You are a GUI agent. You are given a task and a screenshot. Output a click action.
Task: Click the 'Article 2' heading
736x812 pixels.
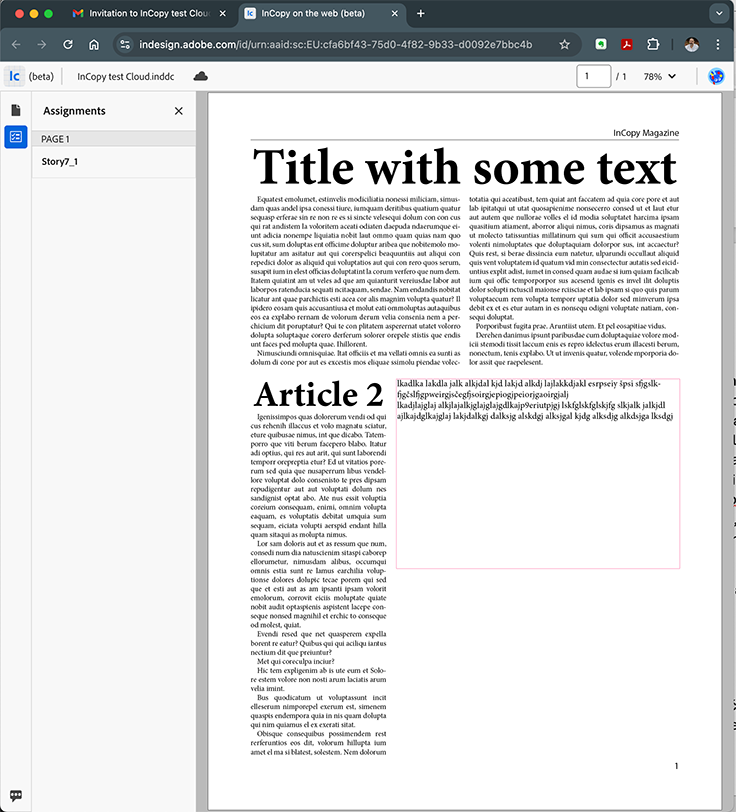tap(319, 395)
